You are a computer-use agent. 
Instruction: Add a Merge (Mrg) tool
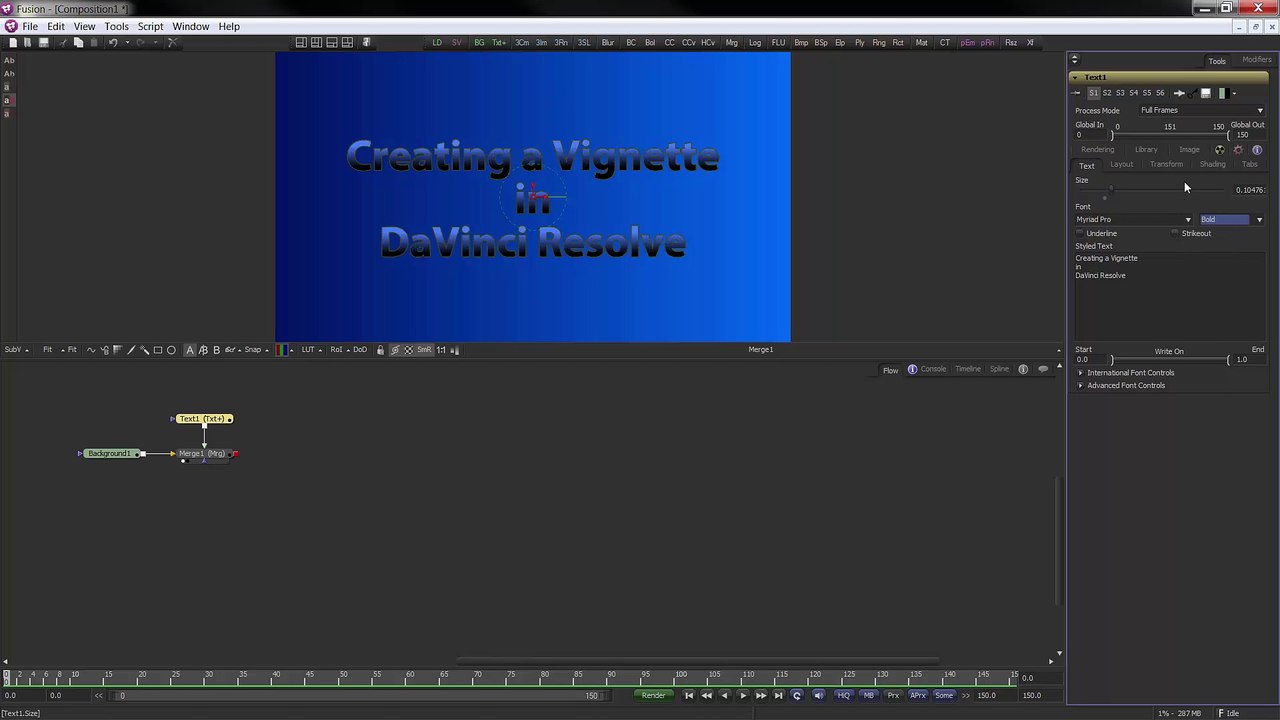[x=732, y=42]
